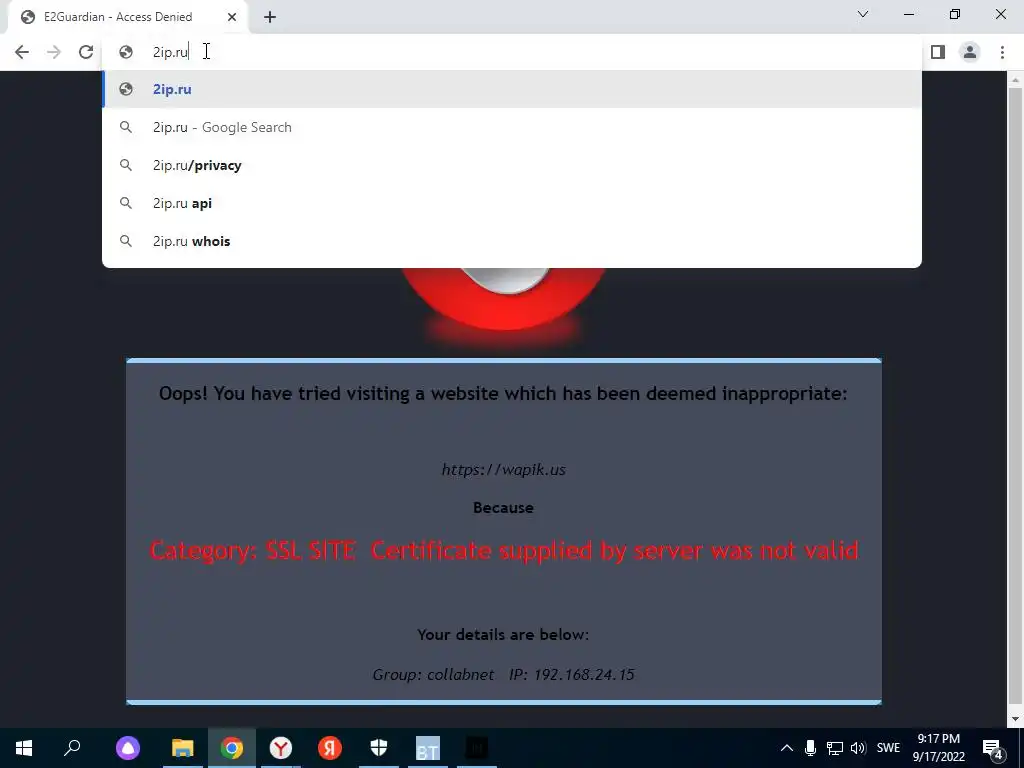The width and height of the screenshot is (1024, 768).
Task: Click the "Oops! You have tried visiting" heading
Action: [x=503, y=394]
